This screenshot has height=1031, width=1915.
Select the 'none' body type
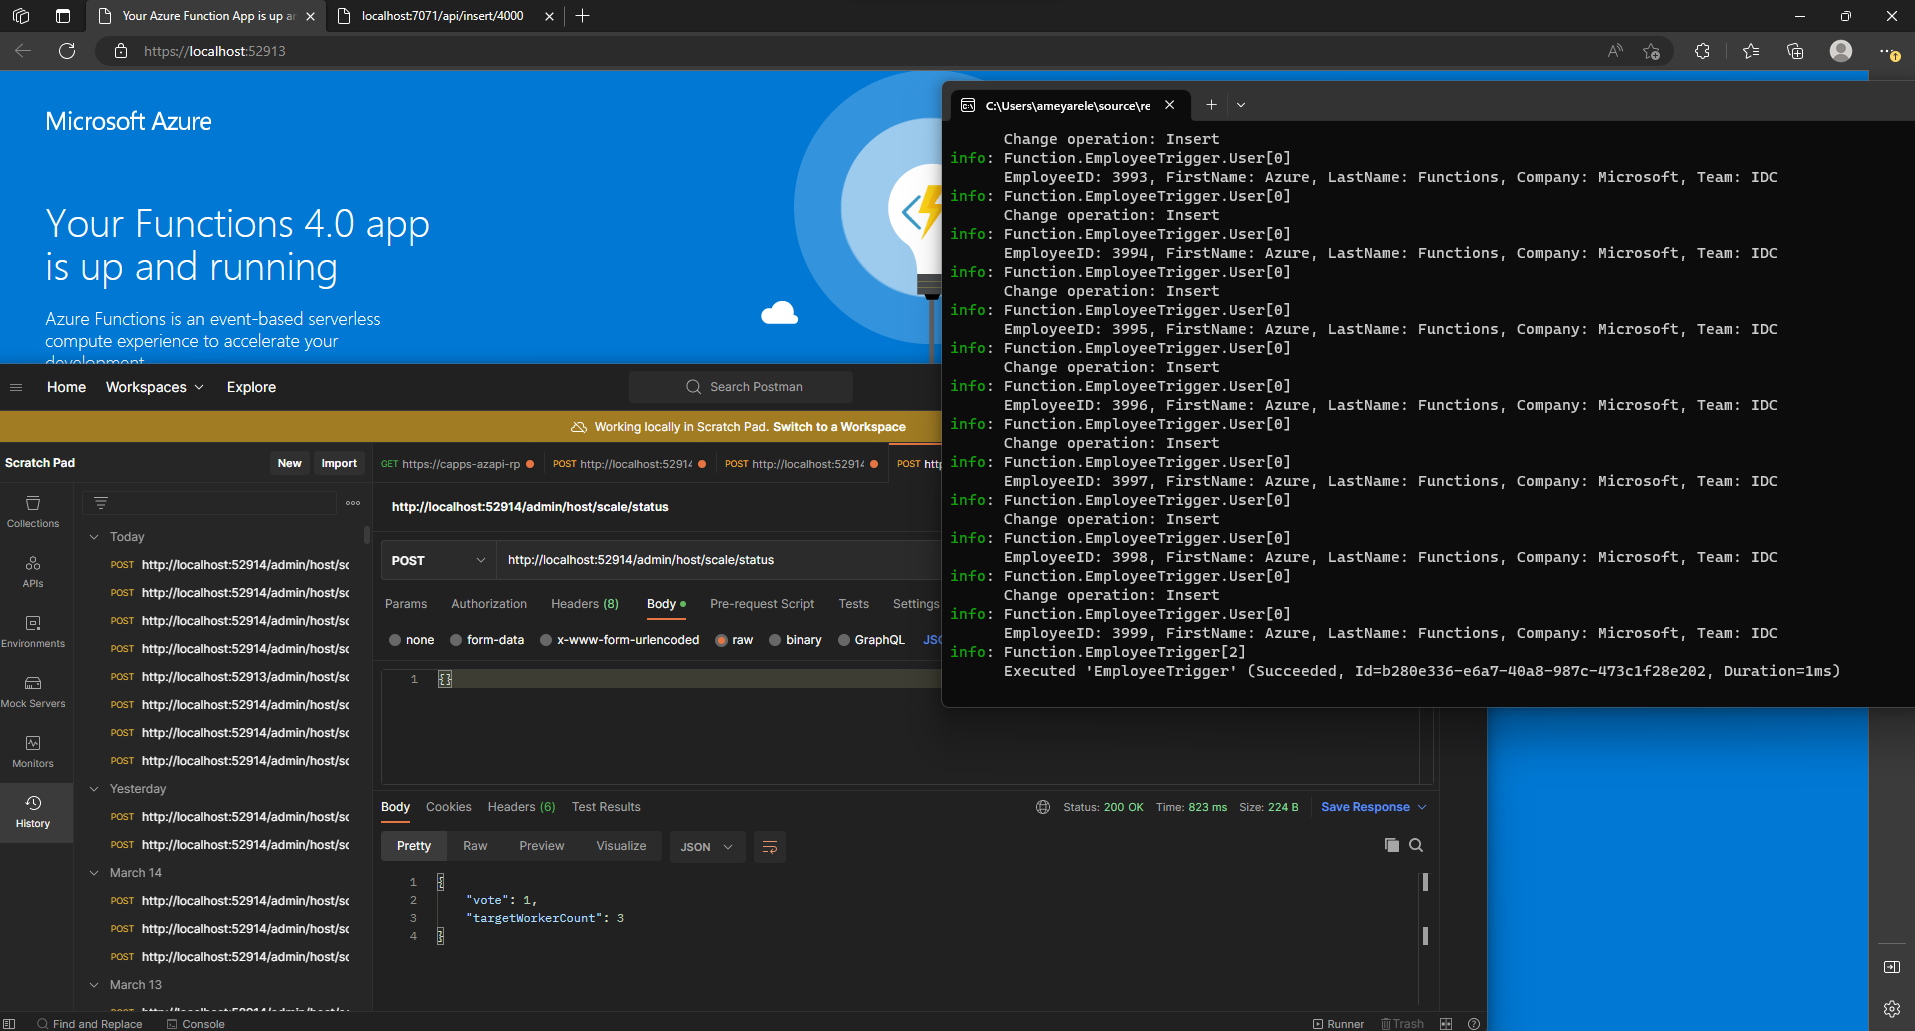pos(411,640)
